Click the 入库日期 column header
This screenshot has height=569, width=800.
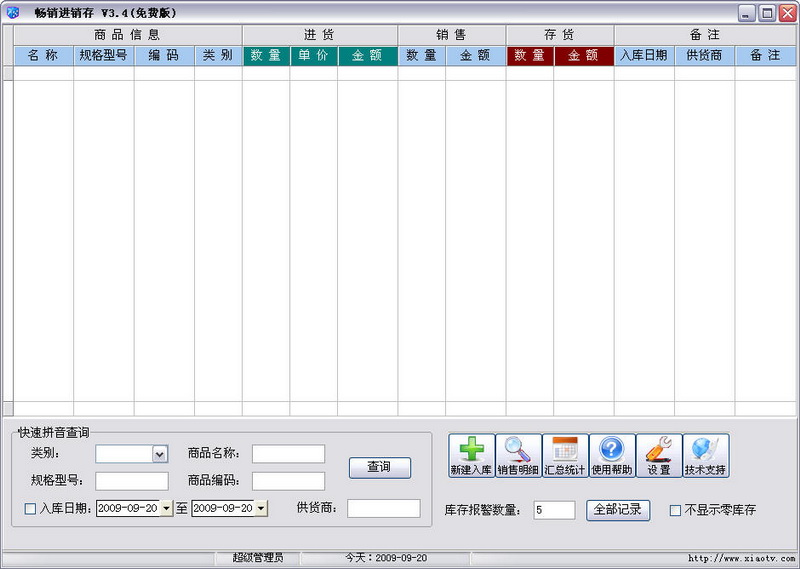tap(644, 56)
